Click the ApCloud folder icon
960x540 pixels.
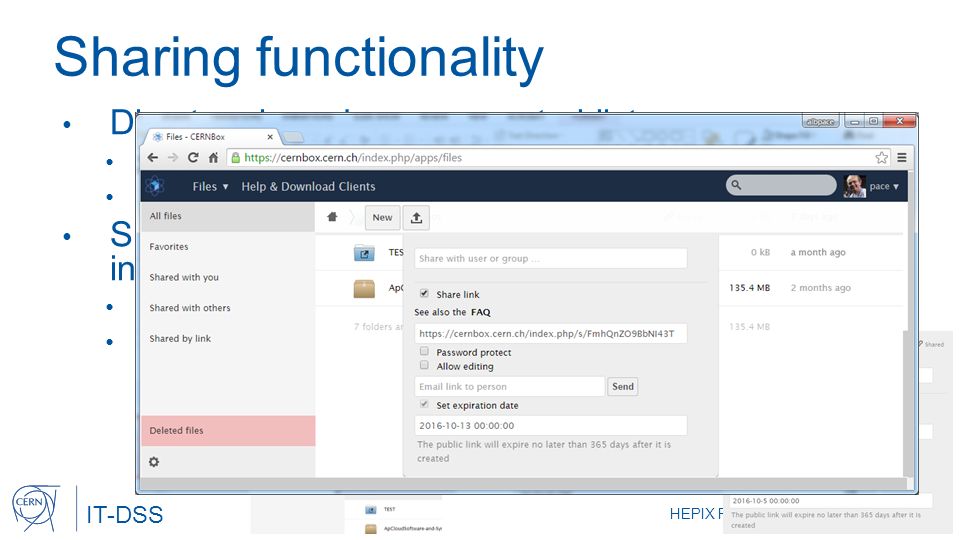pyautogui.click(x=364, y=288)
